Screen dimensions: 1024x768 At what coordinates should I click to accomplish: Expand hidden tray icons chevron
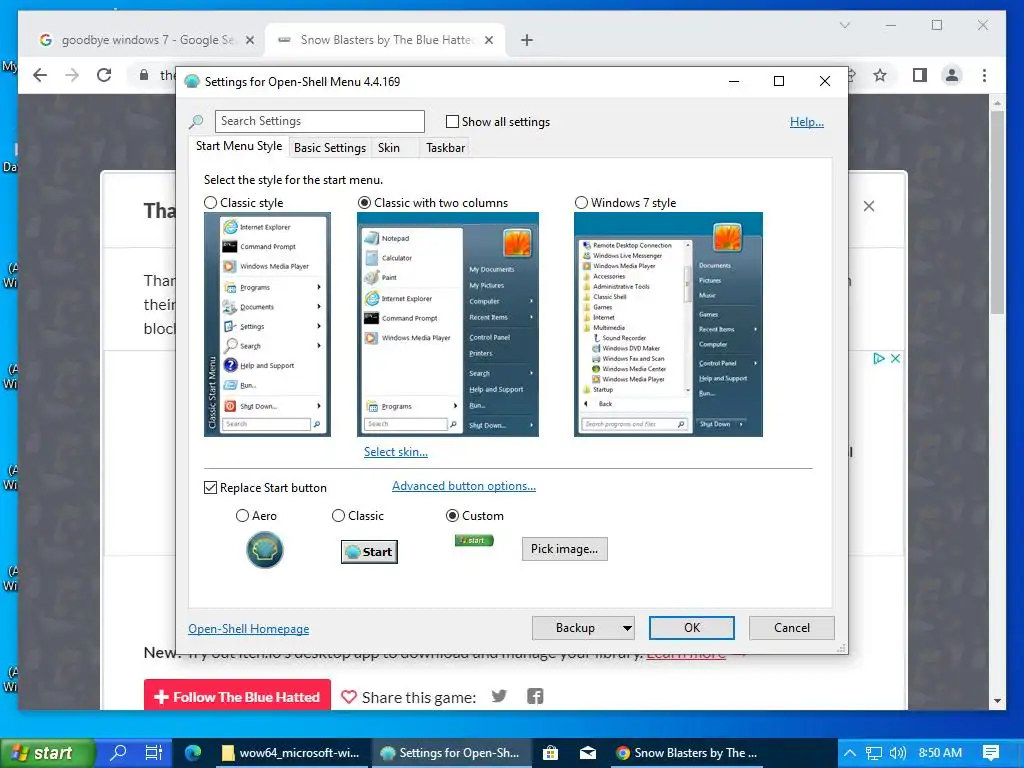[x=850, y=752]
